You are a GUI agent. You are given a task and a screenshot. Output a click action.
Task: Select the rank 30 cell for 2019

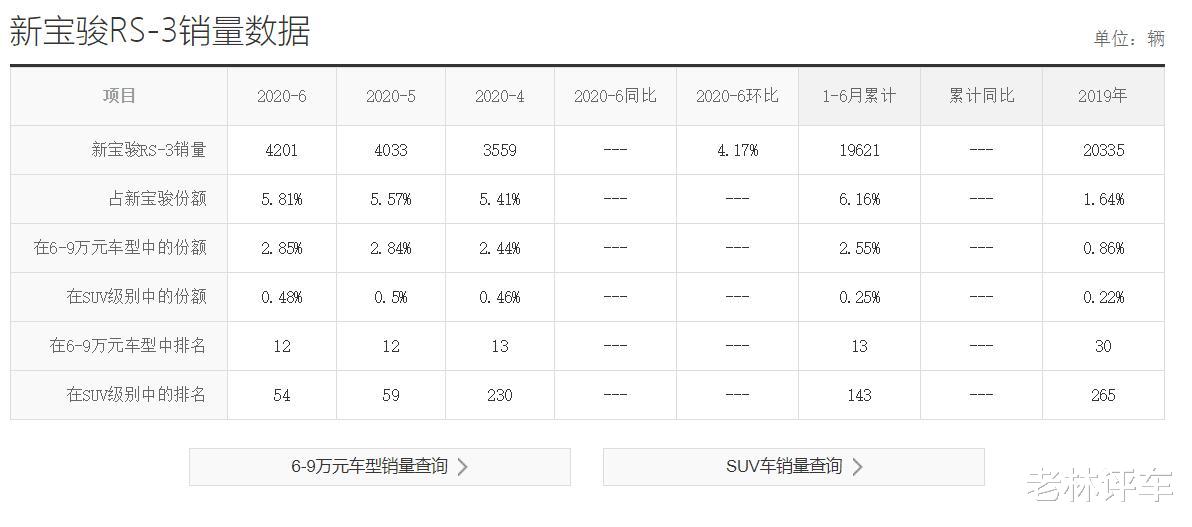coord(1103,347)
